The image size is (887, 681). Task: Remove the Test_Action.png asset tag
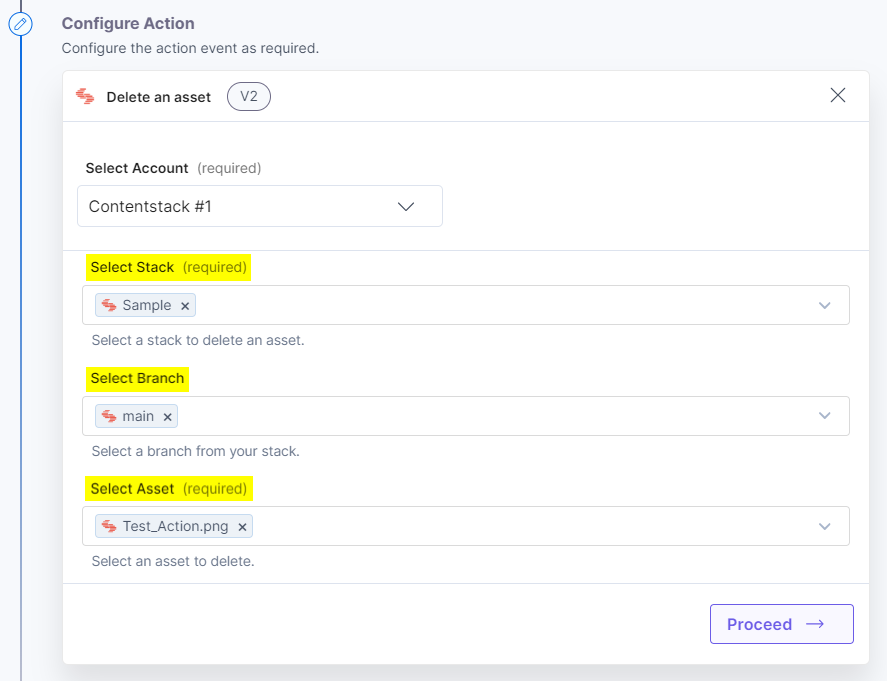tap(242, 527)
